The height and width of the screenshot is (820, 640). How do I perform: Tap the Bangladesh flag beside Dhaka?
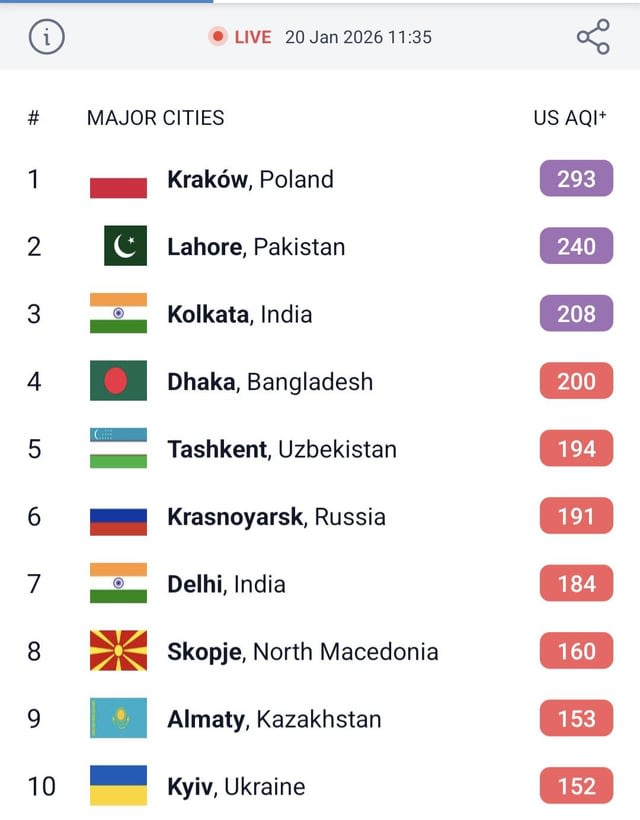[x=119, y=381]
